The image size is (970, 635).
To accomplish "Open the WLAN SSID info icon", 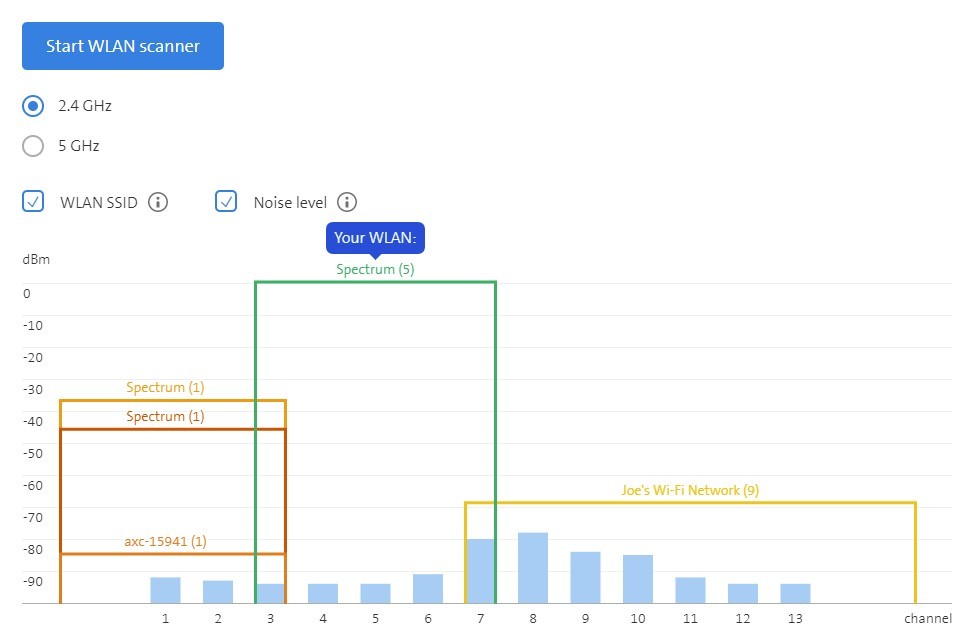I will pyautogui.click(x=158, y=202).
